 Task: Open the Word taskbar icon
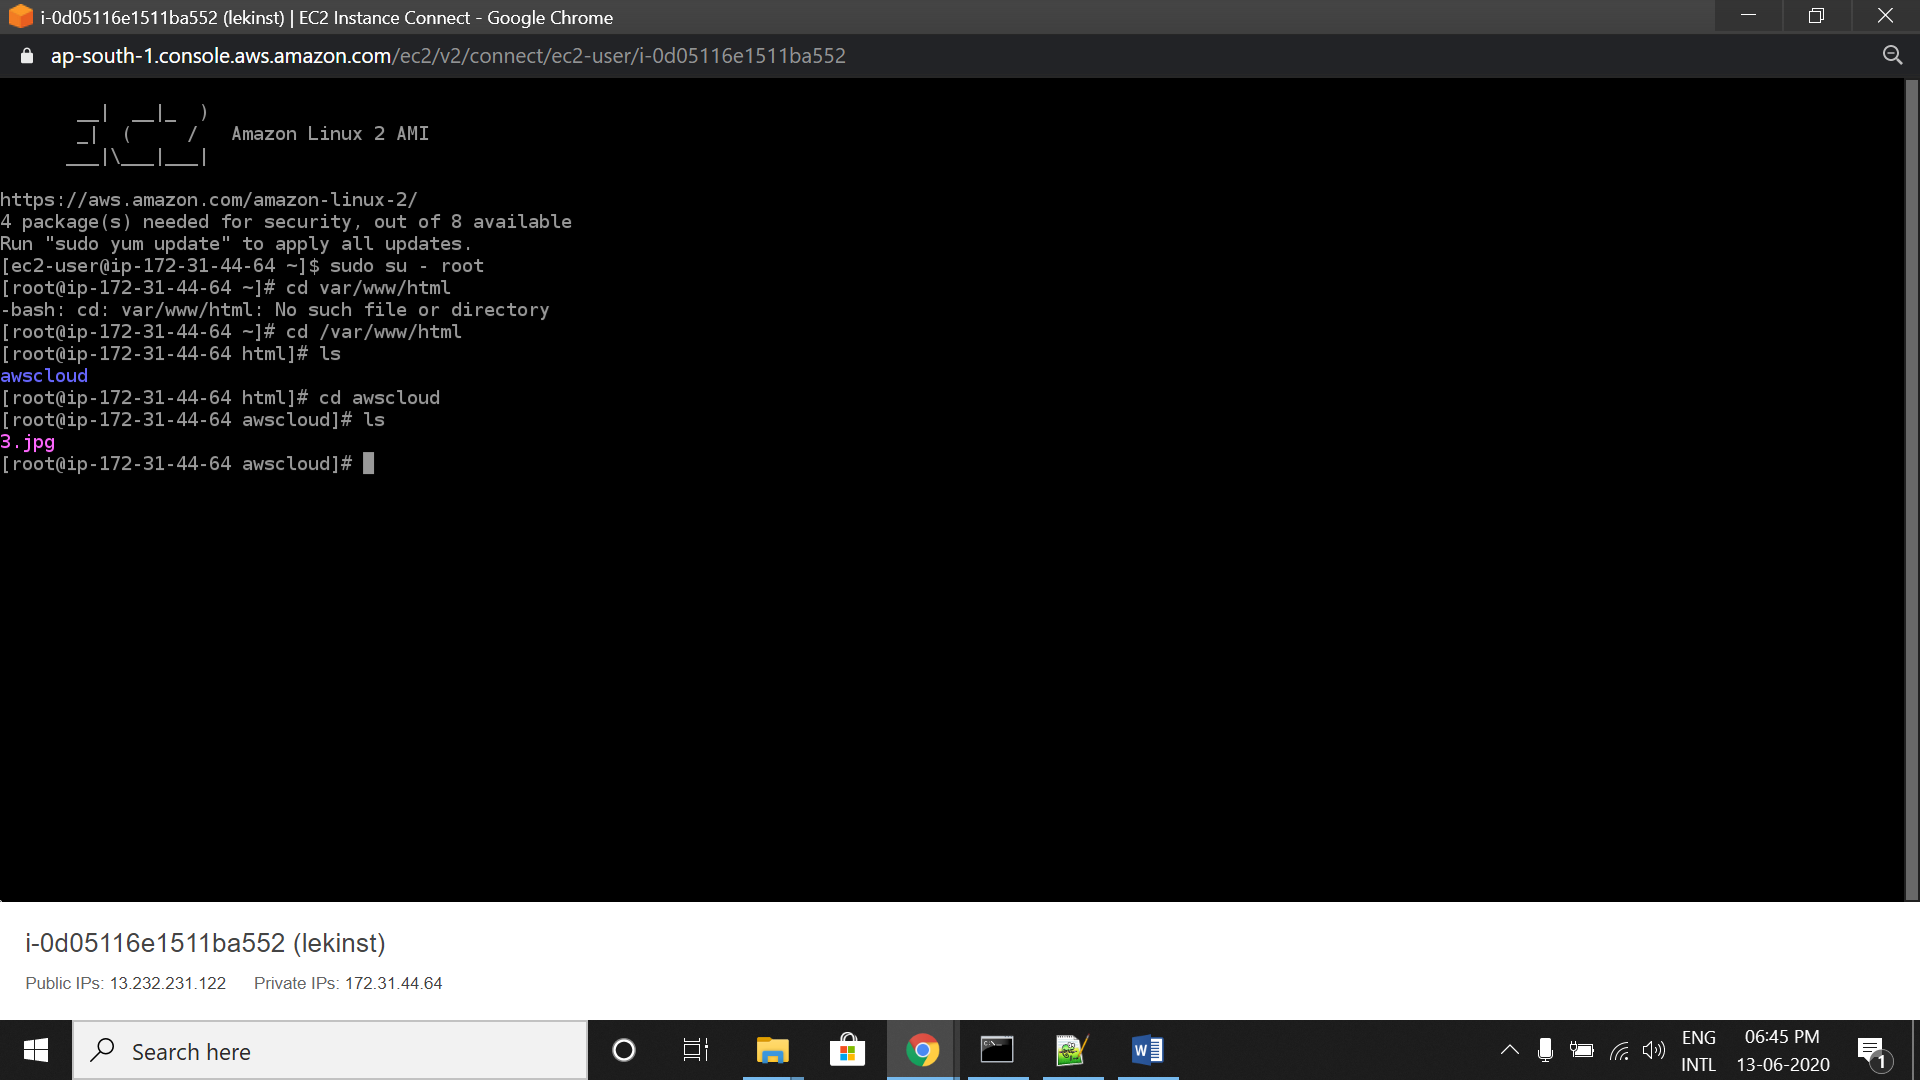[1147, 1051]
